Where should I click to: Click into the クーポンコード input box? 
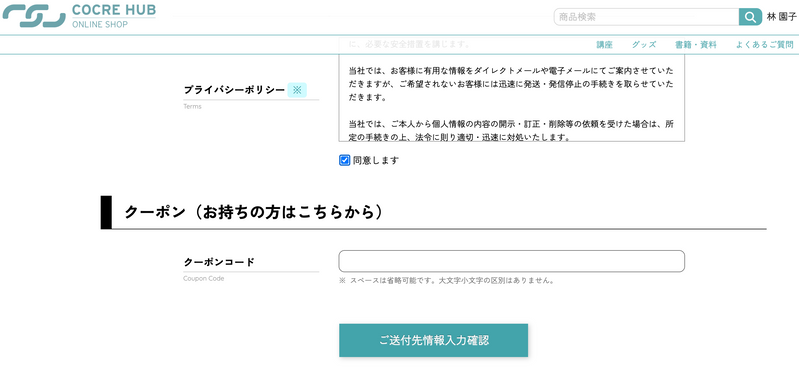pos(512,261)
